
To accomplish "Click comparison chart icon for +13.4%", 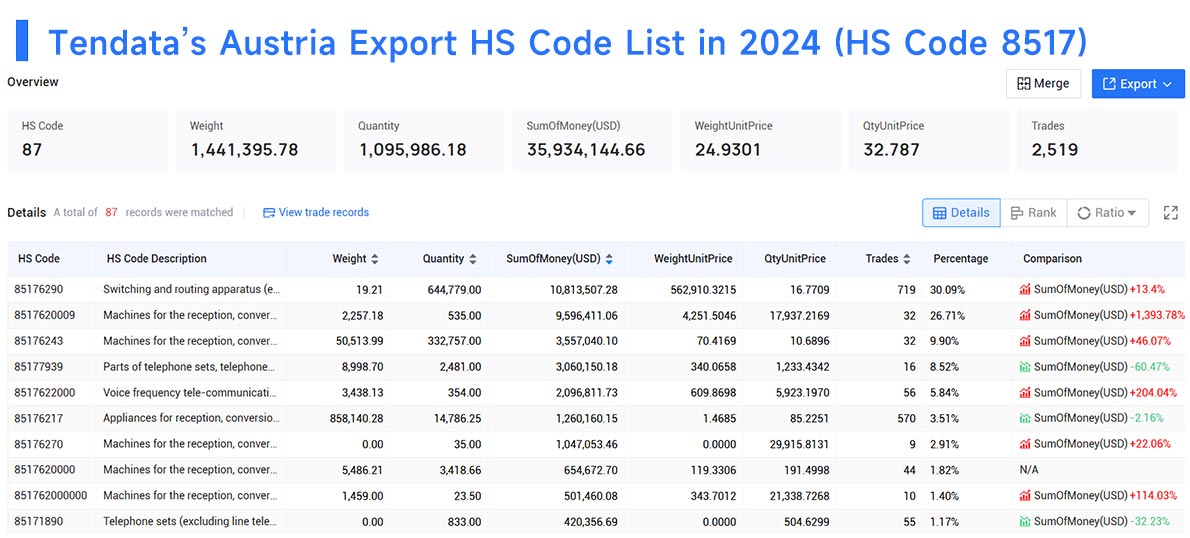I will point(1025,290).
